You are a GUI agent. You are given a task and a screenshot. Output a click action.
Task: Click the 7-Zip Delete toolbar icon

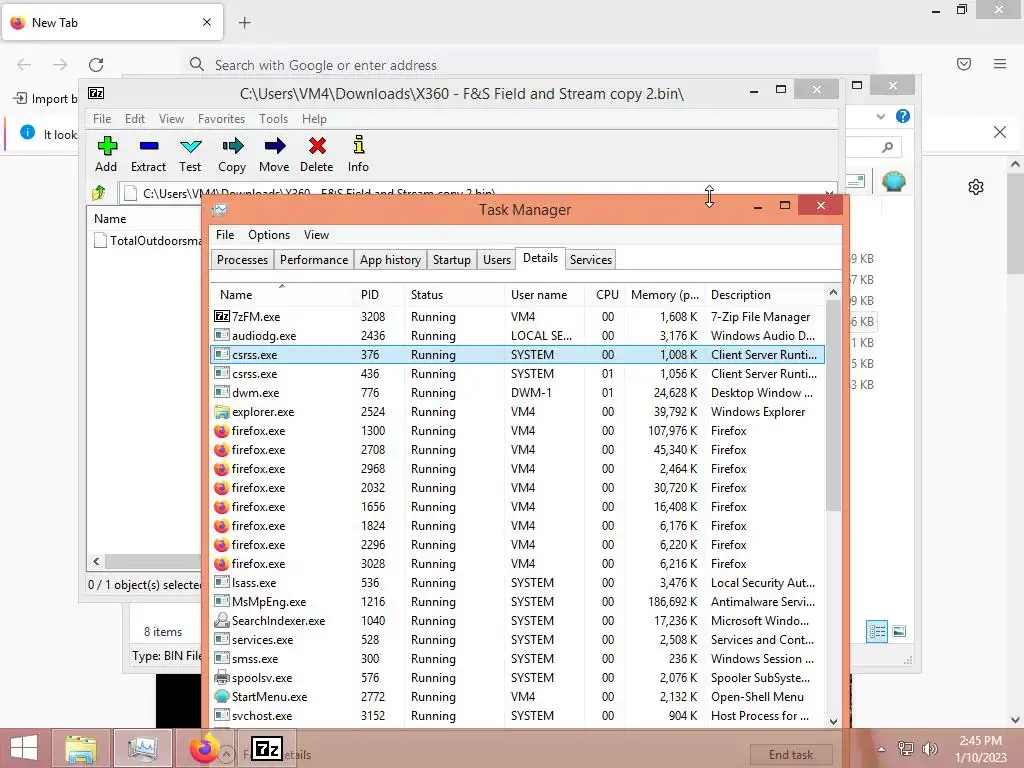point(317,146)
